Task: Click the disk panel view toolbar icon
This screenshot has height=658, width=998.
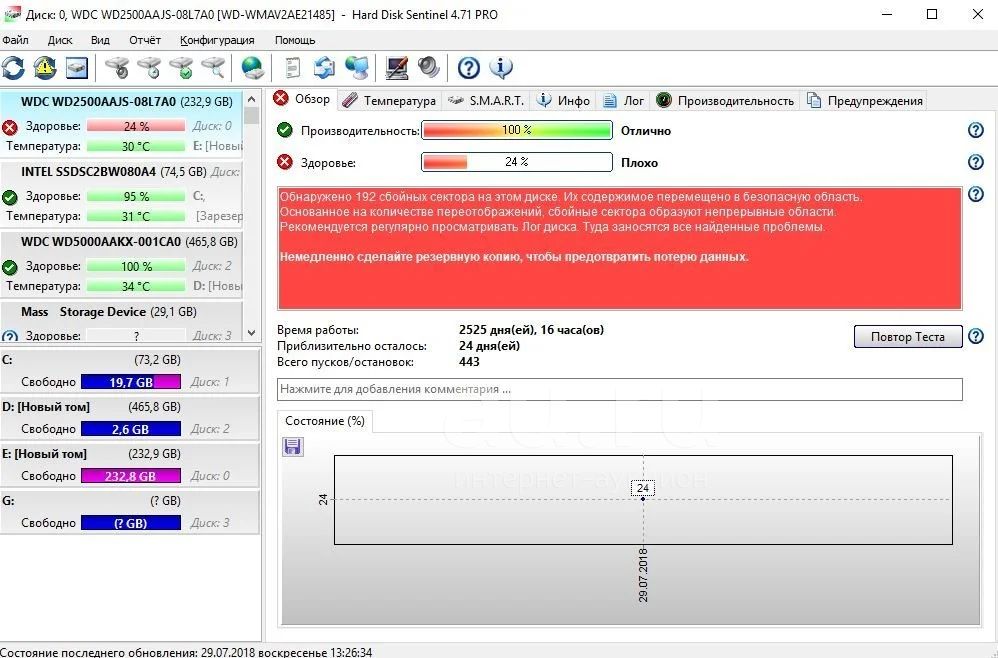Action: pos(76,67)
